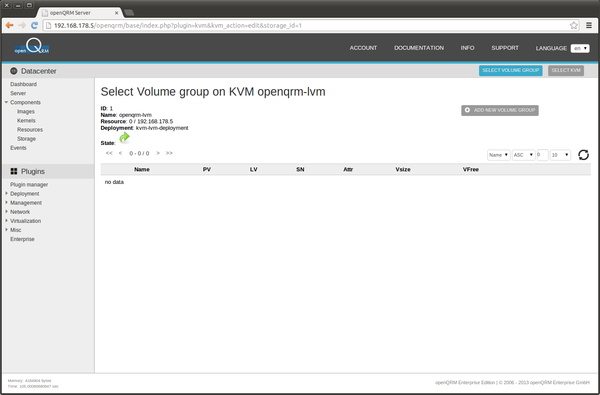Viewport: 600px width, 395px height.
Task: Click the offset number input field
Action: click(x=542, y=155)
